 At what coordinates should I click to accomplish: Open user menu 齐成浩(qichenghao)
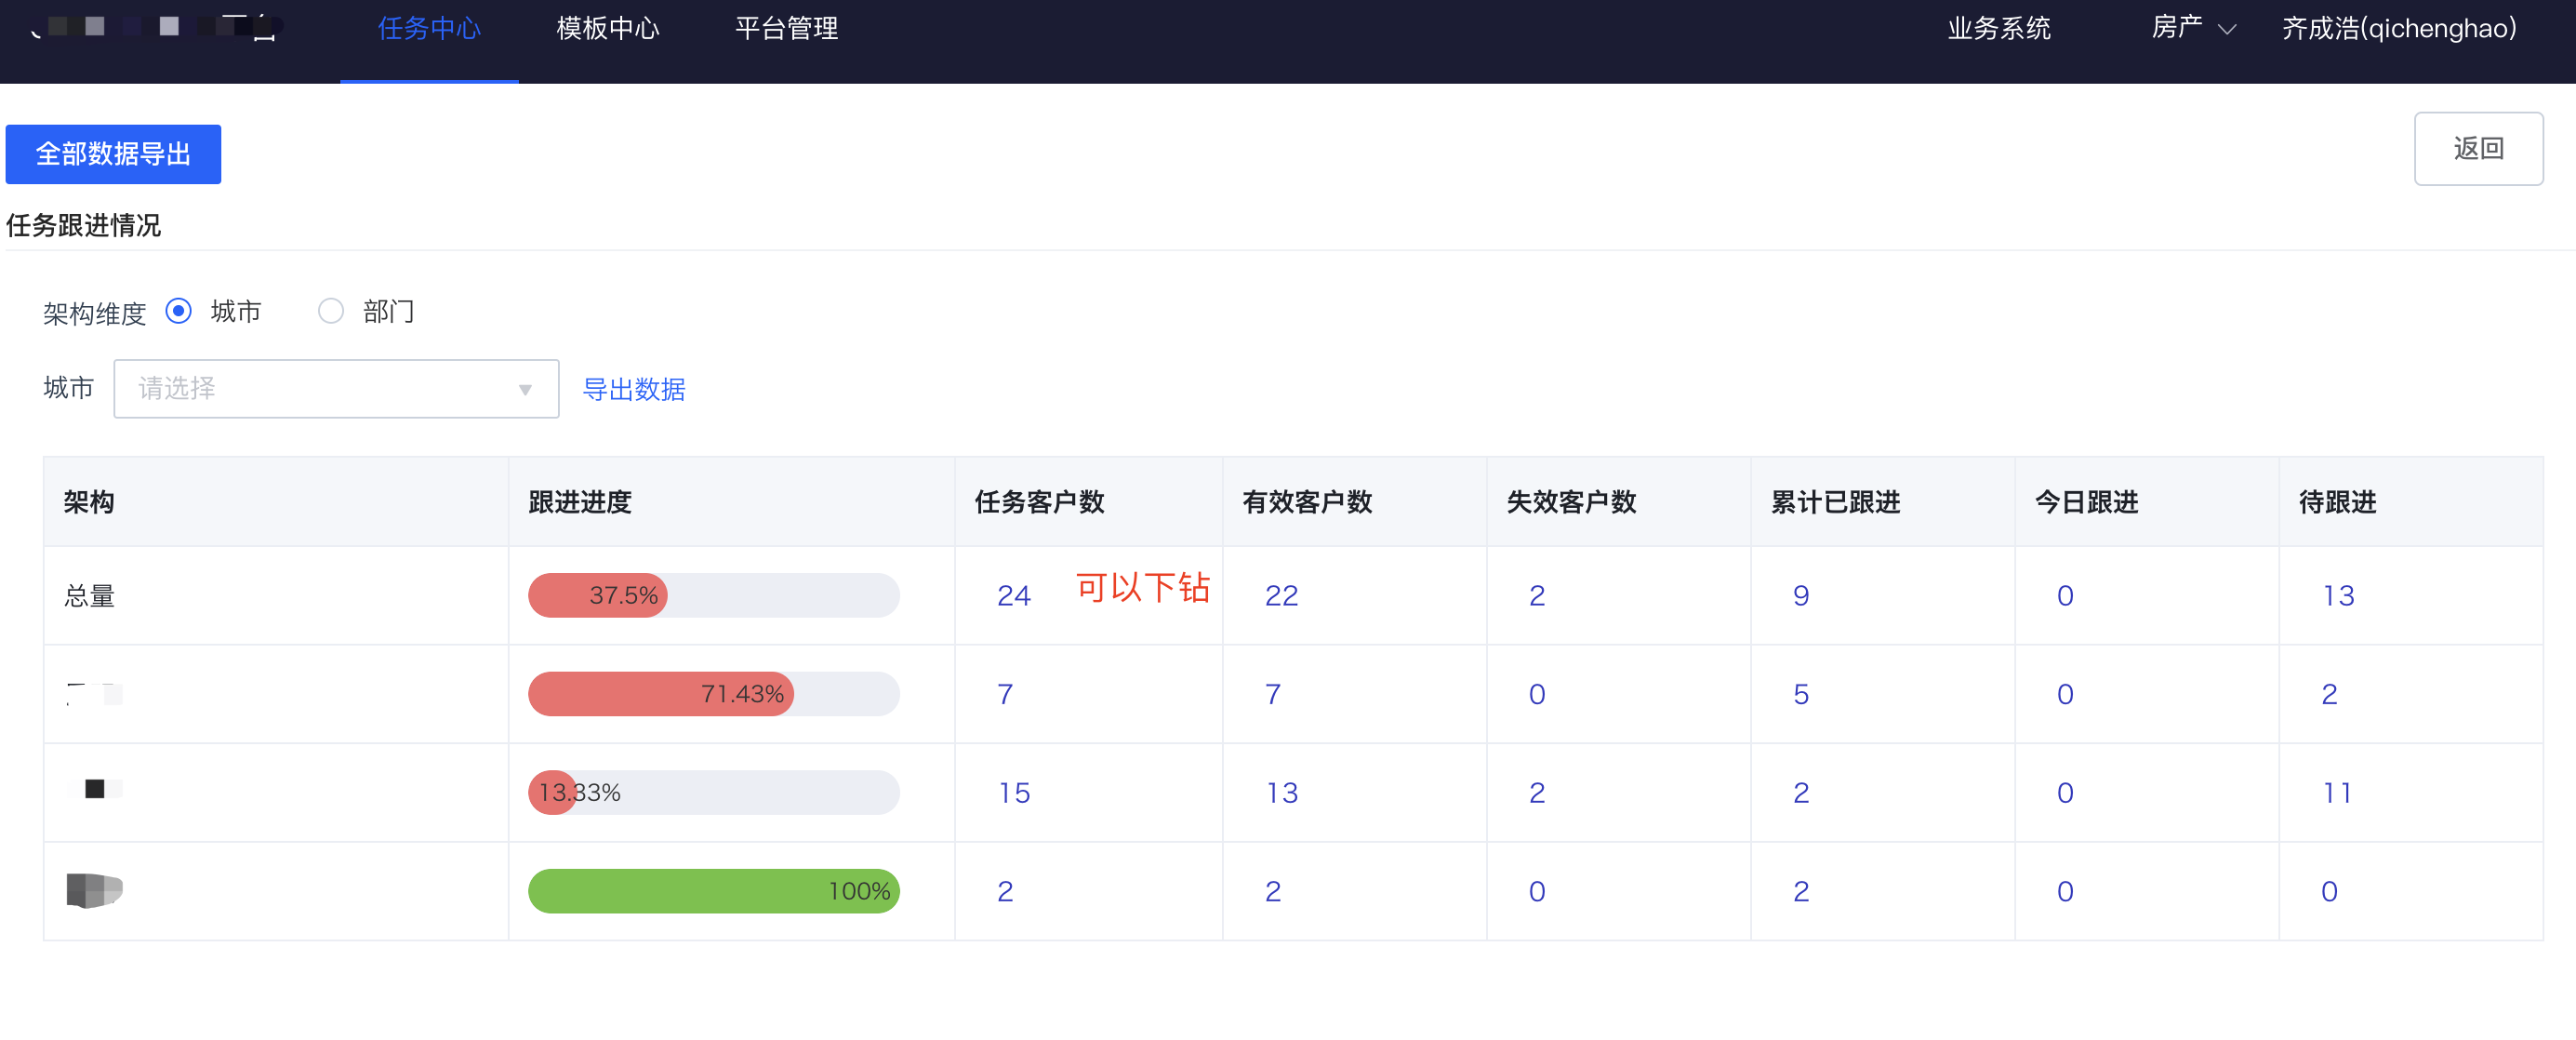[x=2399, y=28]
